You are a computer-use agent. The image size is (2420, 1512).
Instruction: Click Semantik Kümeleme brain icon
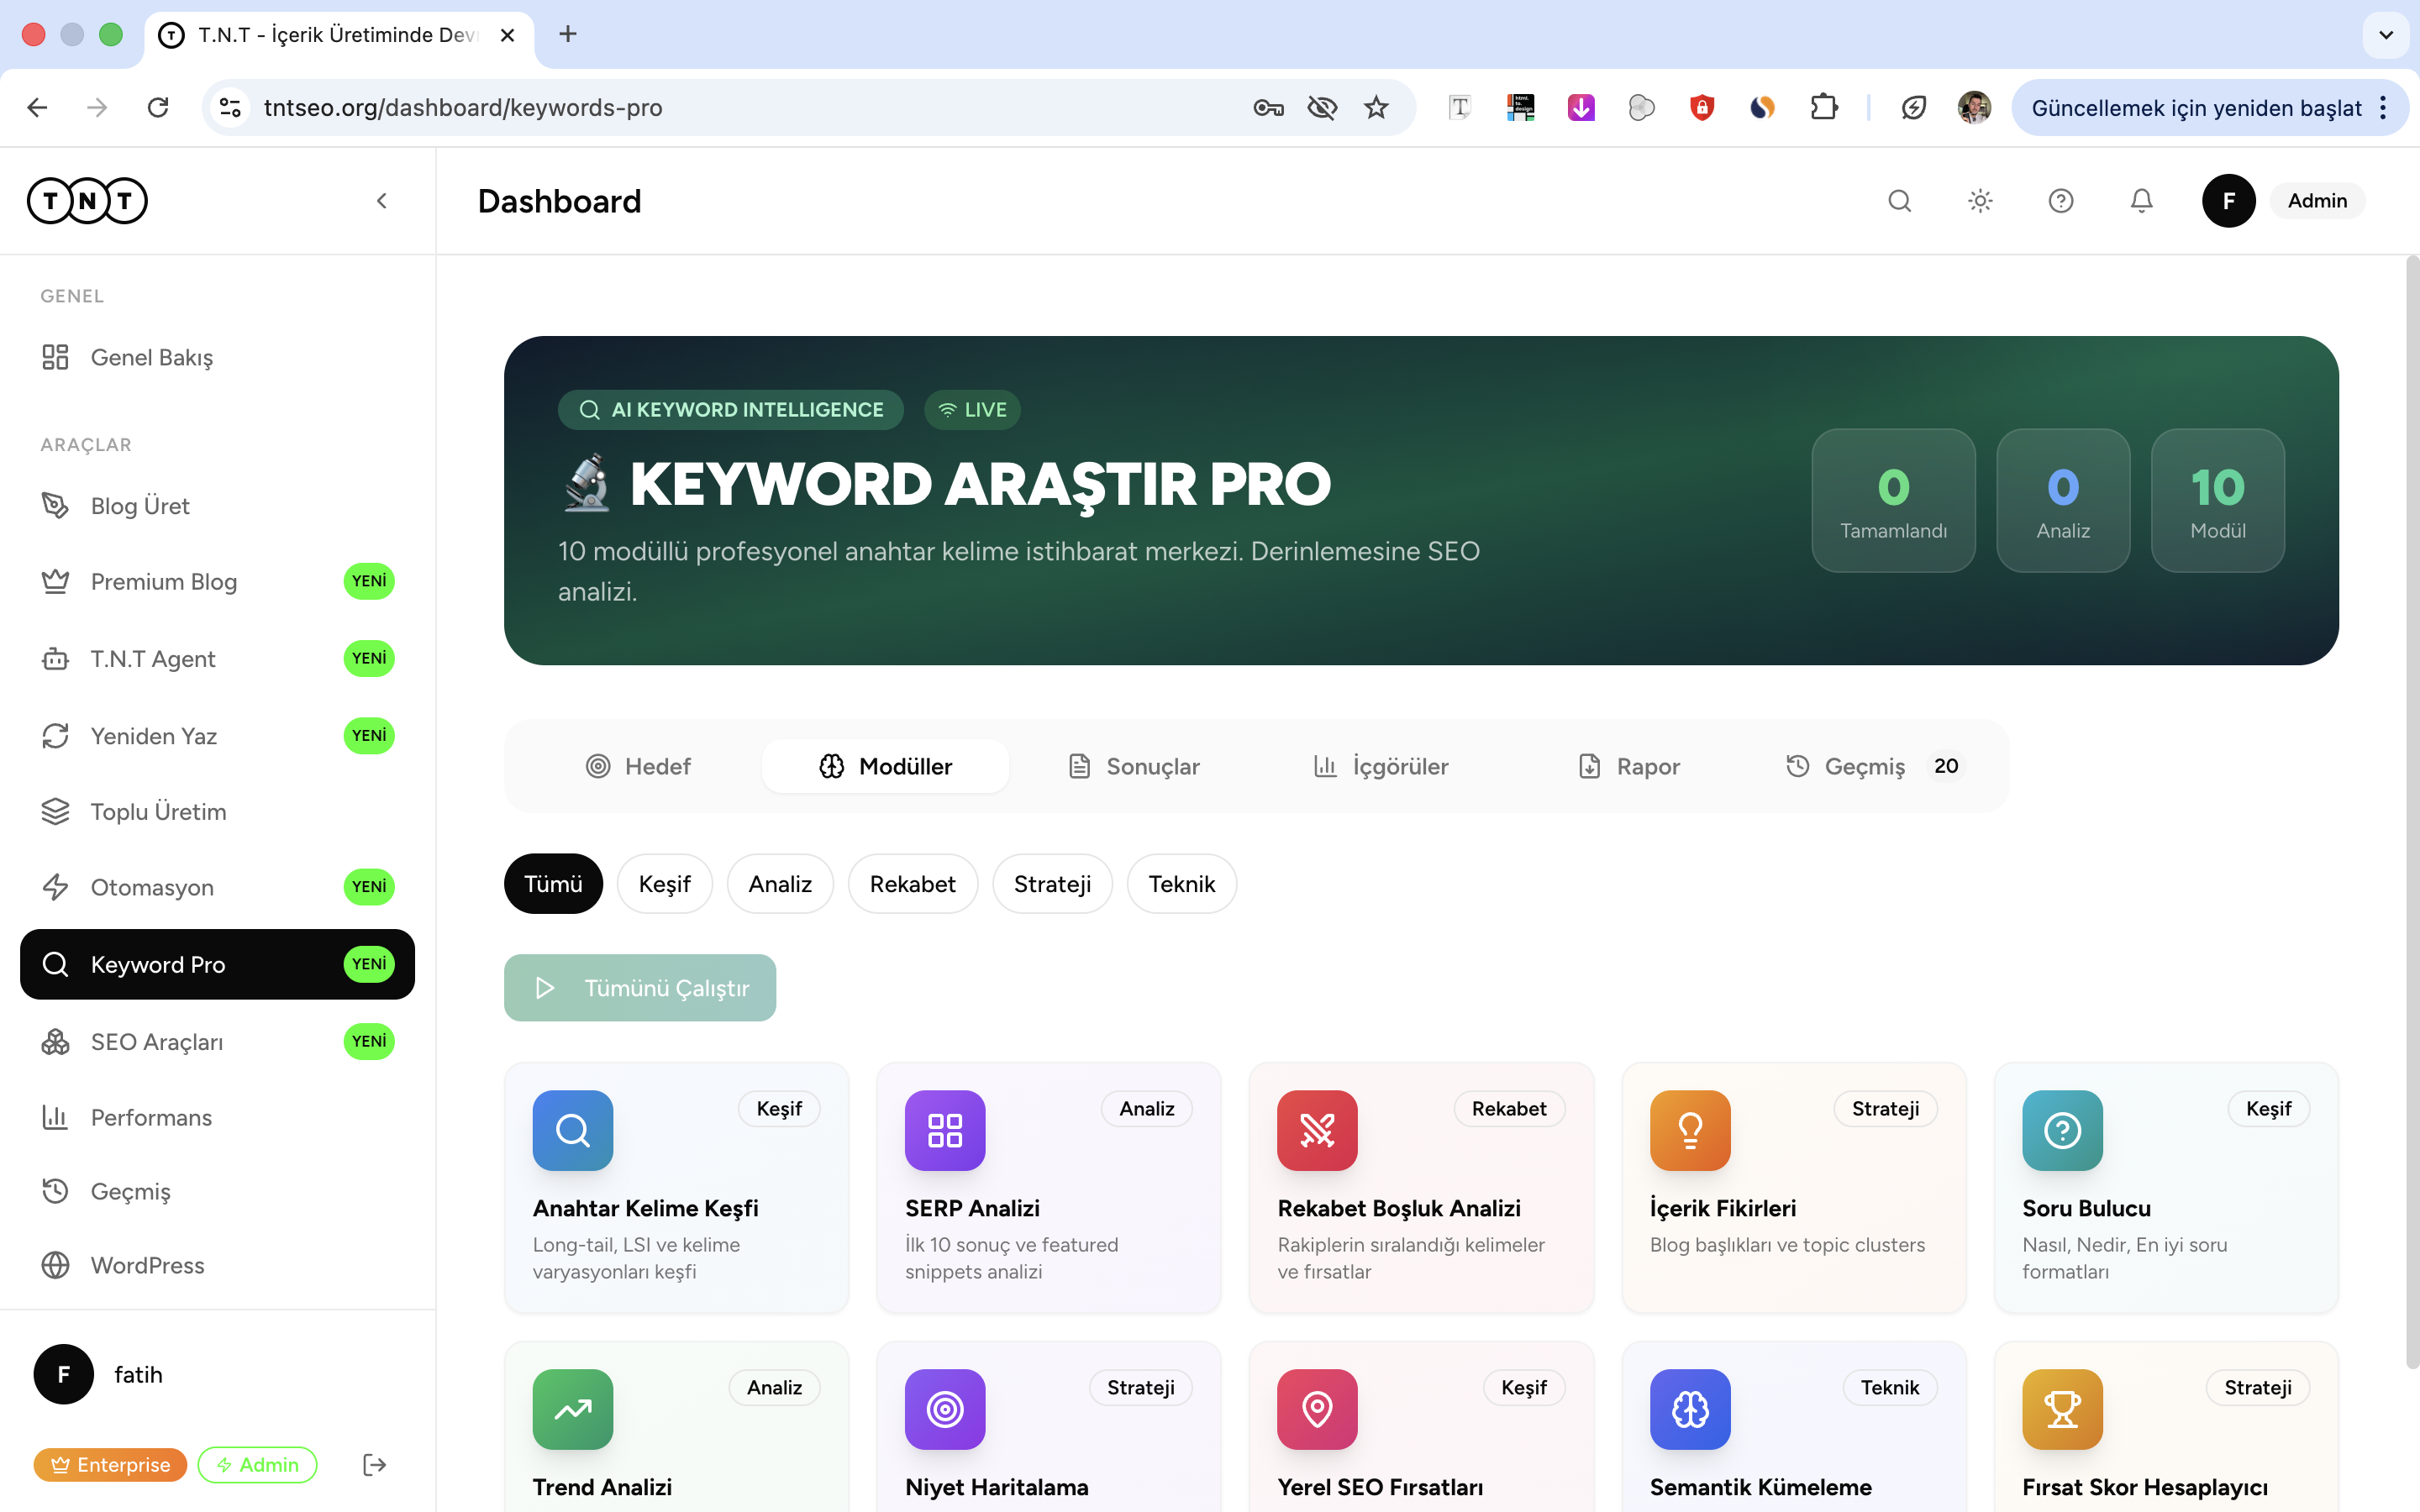tap(1690, 1409)
